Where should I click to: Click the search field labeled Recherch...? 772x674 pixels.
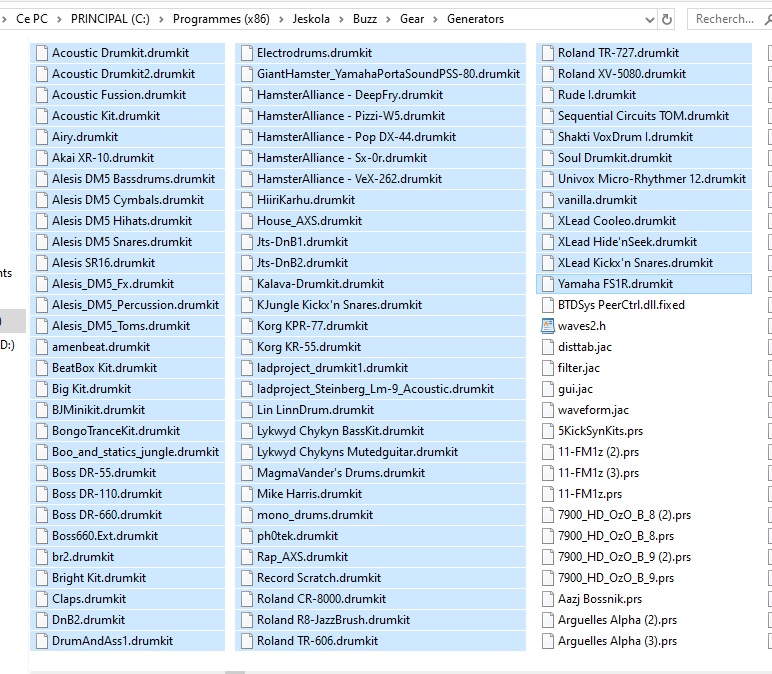coord(729,19)
